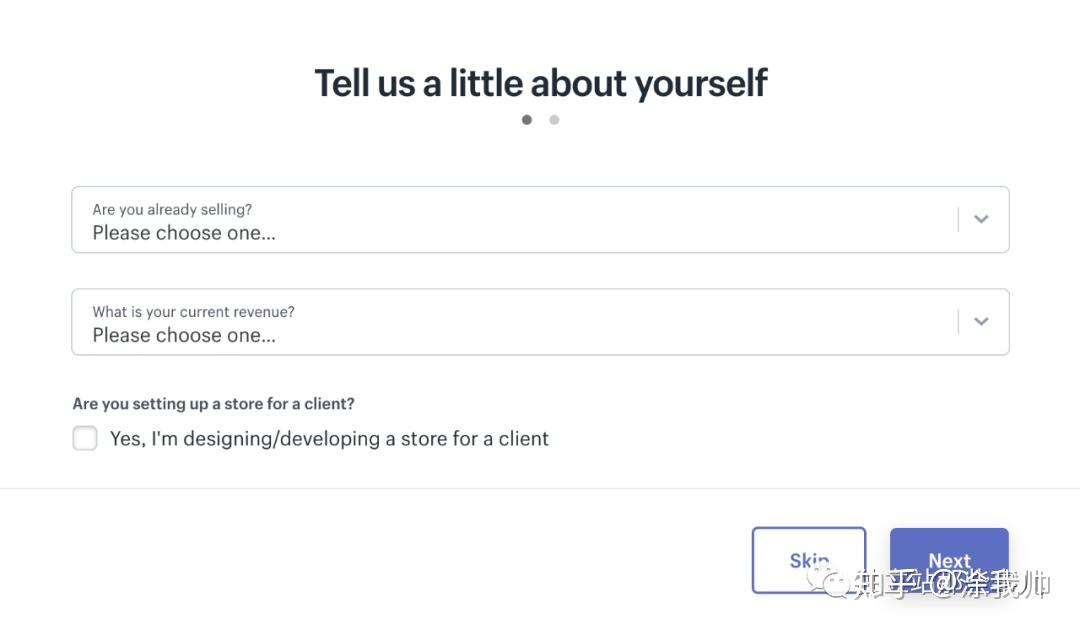Click the WeChat logo watermark icon
This screenshot has width=1080, height=630.
point(829,582)
